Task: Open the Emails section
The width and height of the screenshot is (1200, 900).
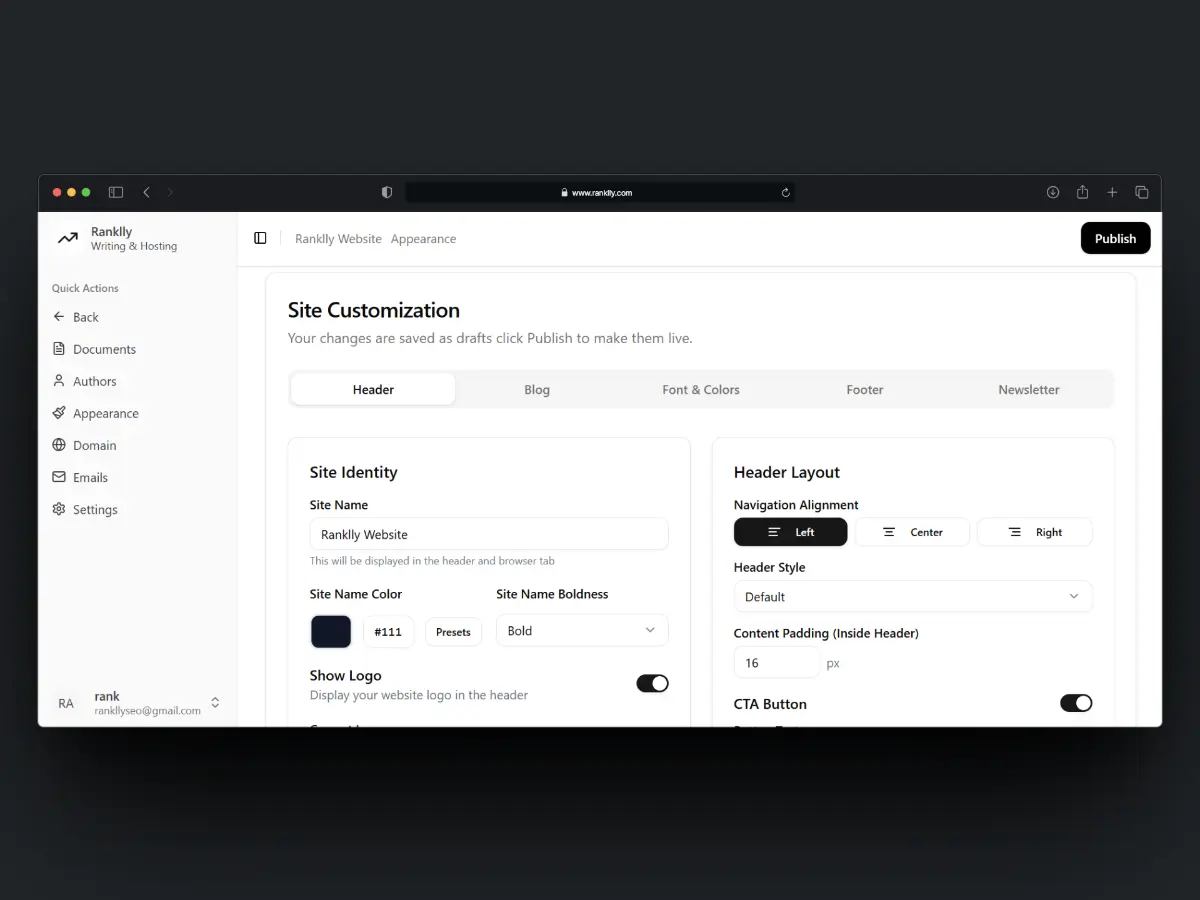Action: pos(88,477)
